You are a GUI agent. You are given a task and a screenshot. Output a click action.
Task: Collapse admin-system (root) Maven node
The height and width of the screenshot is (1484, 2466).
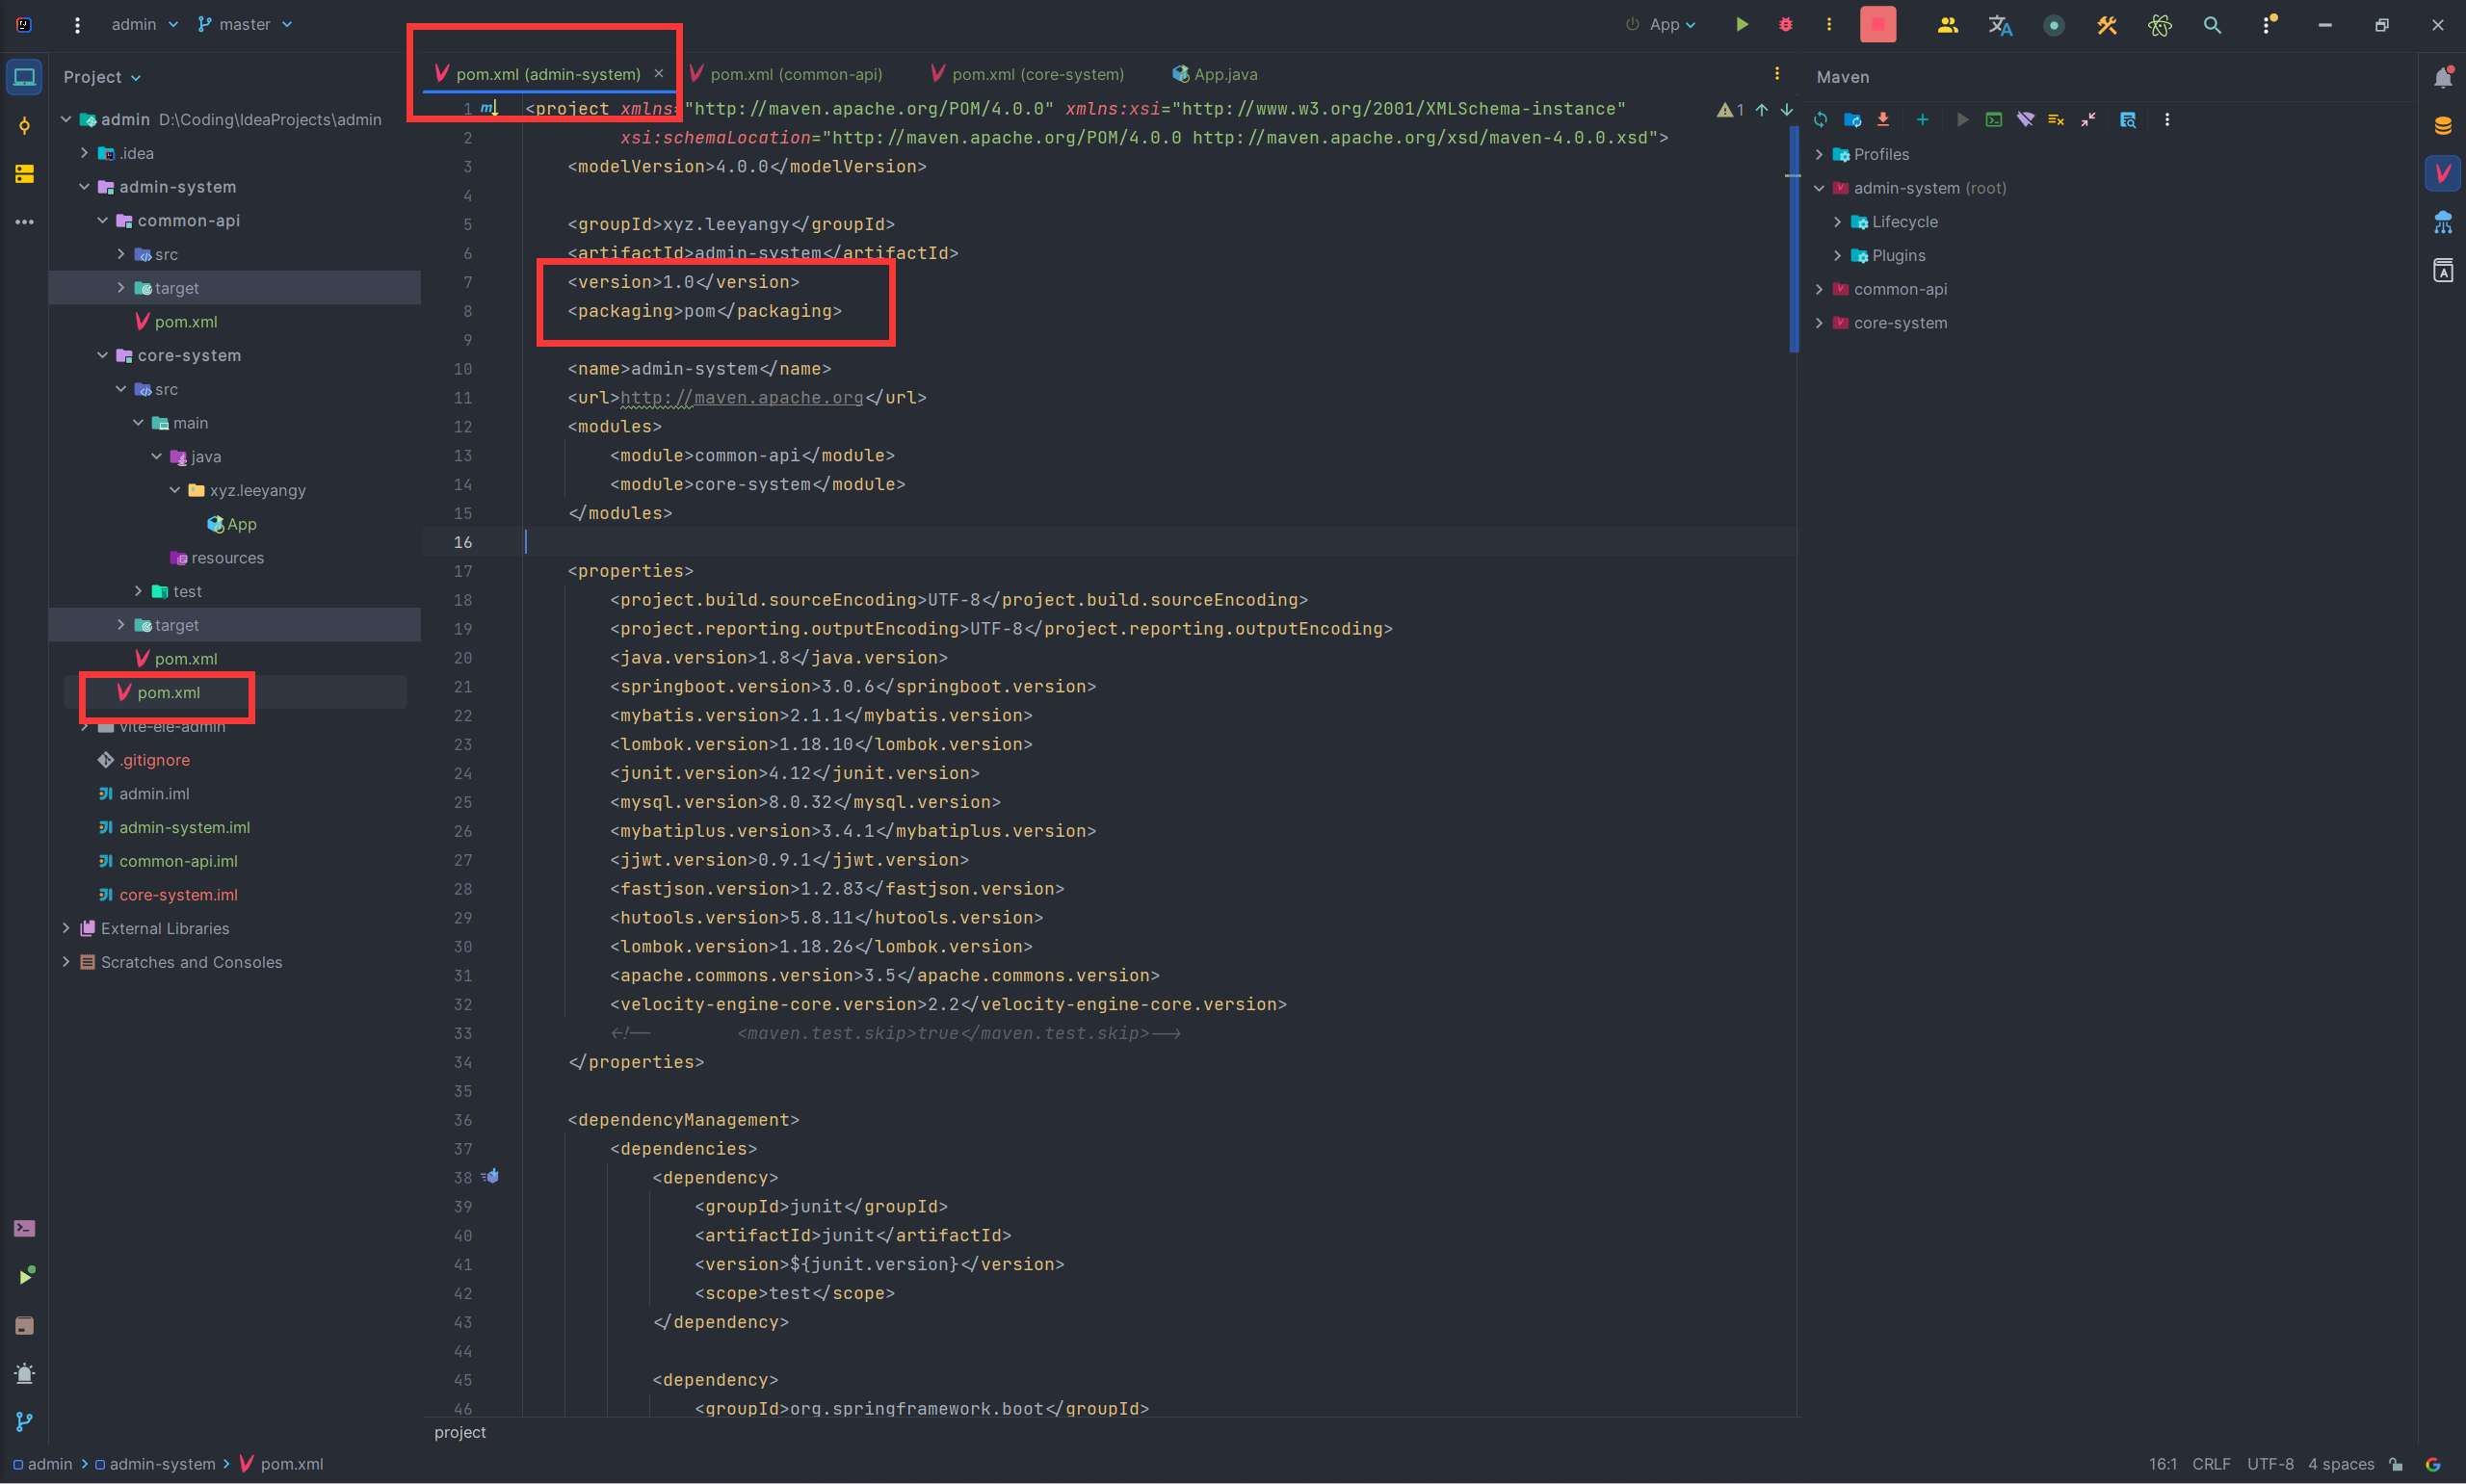[x=1820, y=188]
